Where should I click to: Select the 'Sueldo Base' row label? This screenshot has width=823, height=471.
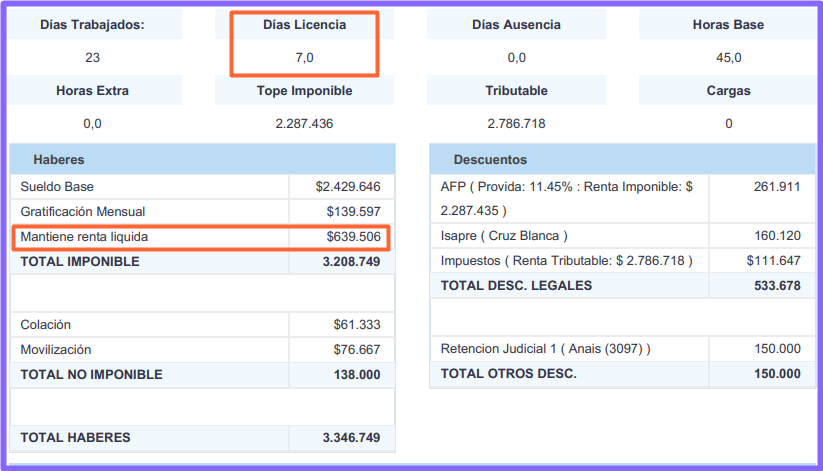click(57, 187)
